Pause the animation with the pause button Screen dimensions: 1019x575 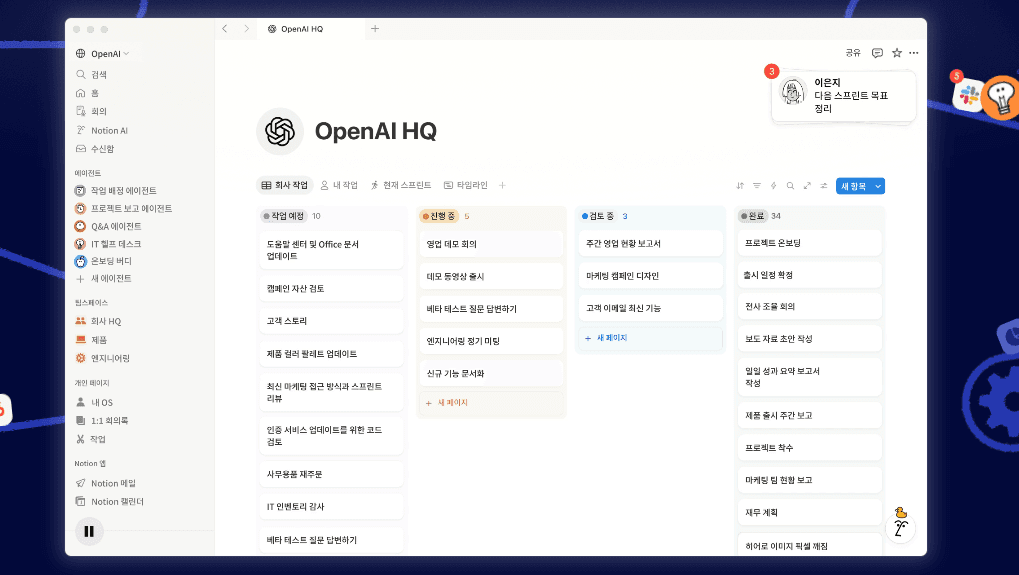tap(89, 531)
